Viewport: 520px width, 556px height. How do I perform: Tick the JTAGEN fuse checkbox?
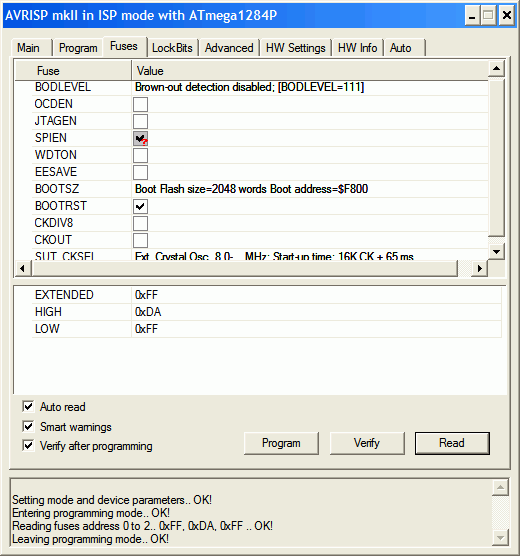[x=140, y=121]
